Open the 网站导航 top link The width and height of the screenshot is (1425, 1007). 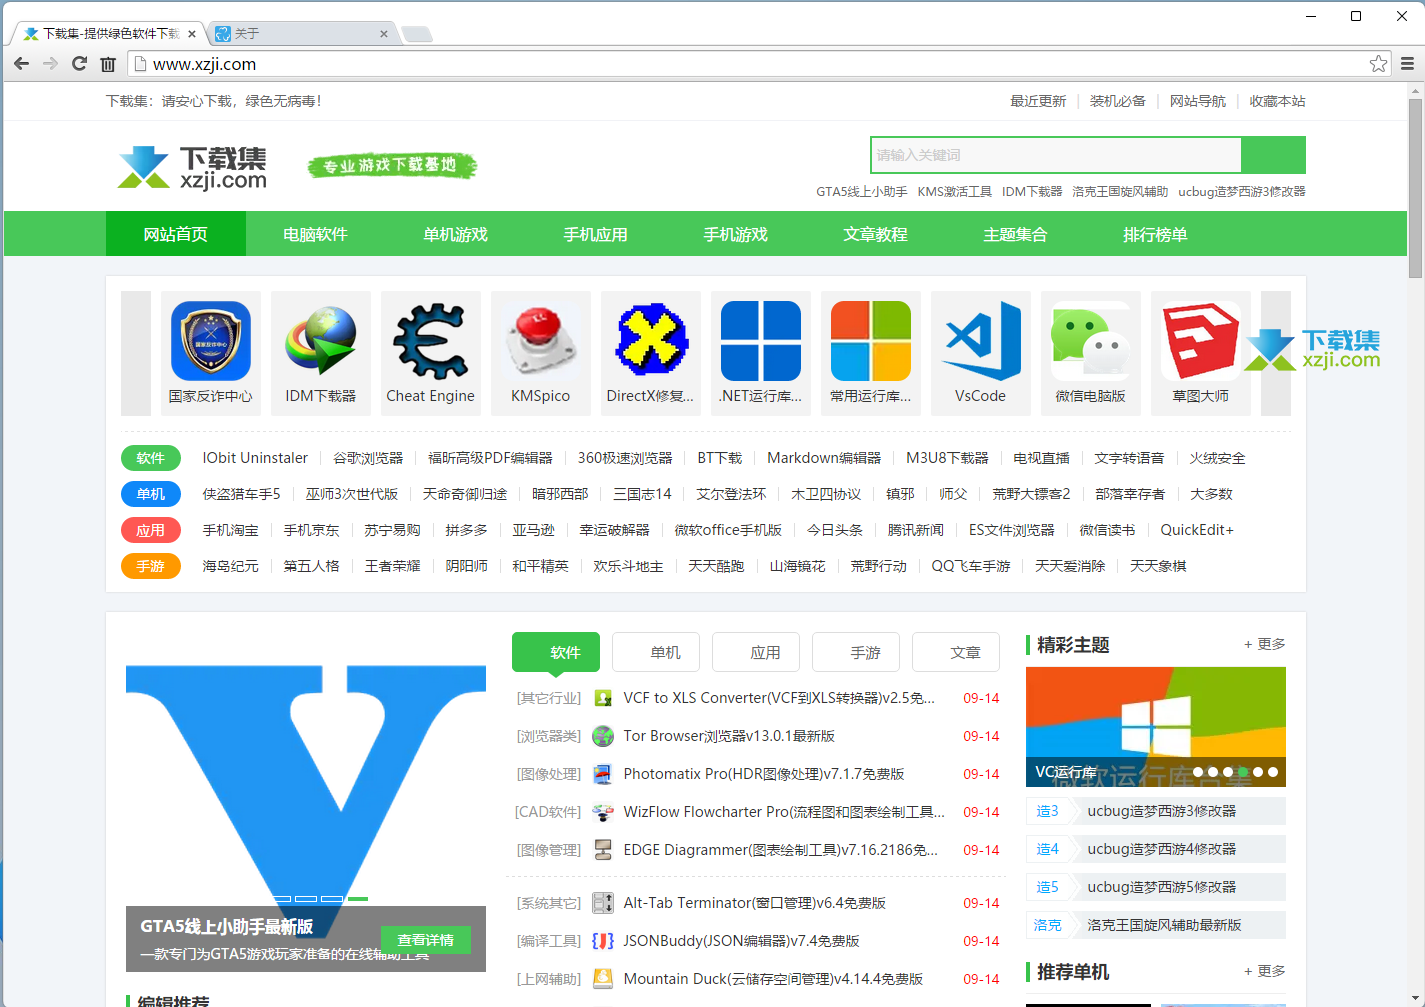[x=1198, y=101]
